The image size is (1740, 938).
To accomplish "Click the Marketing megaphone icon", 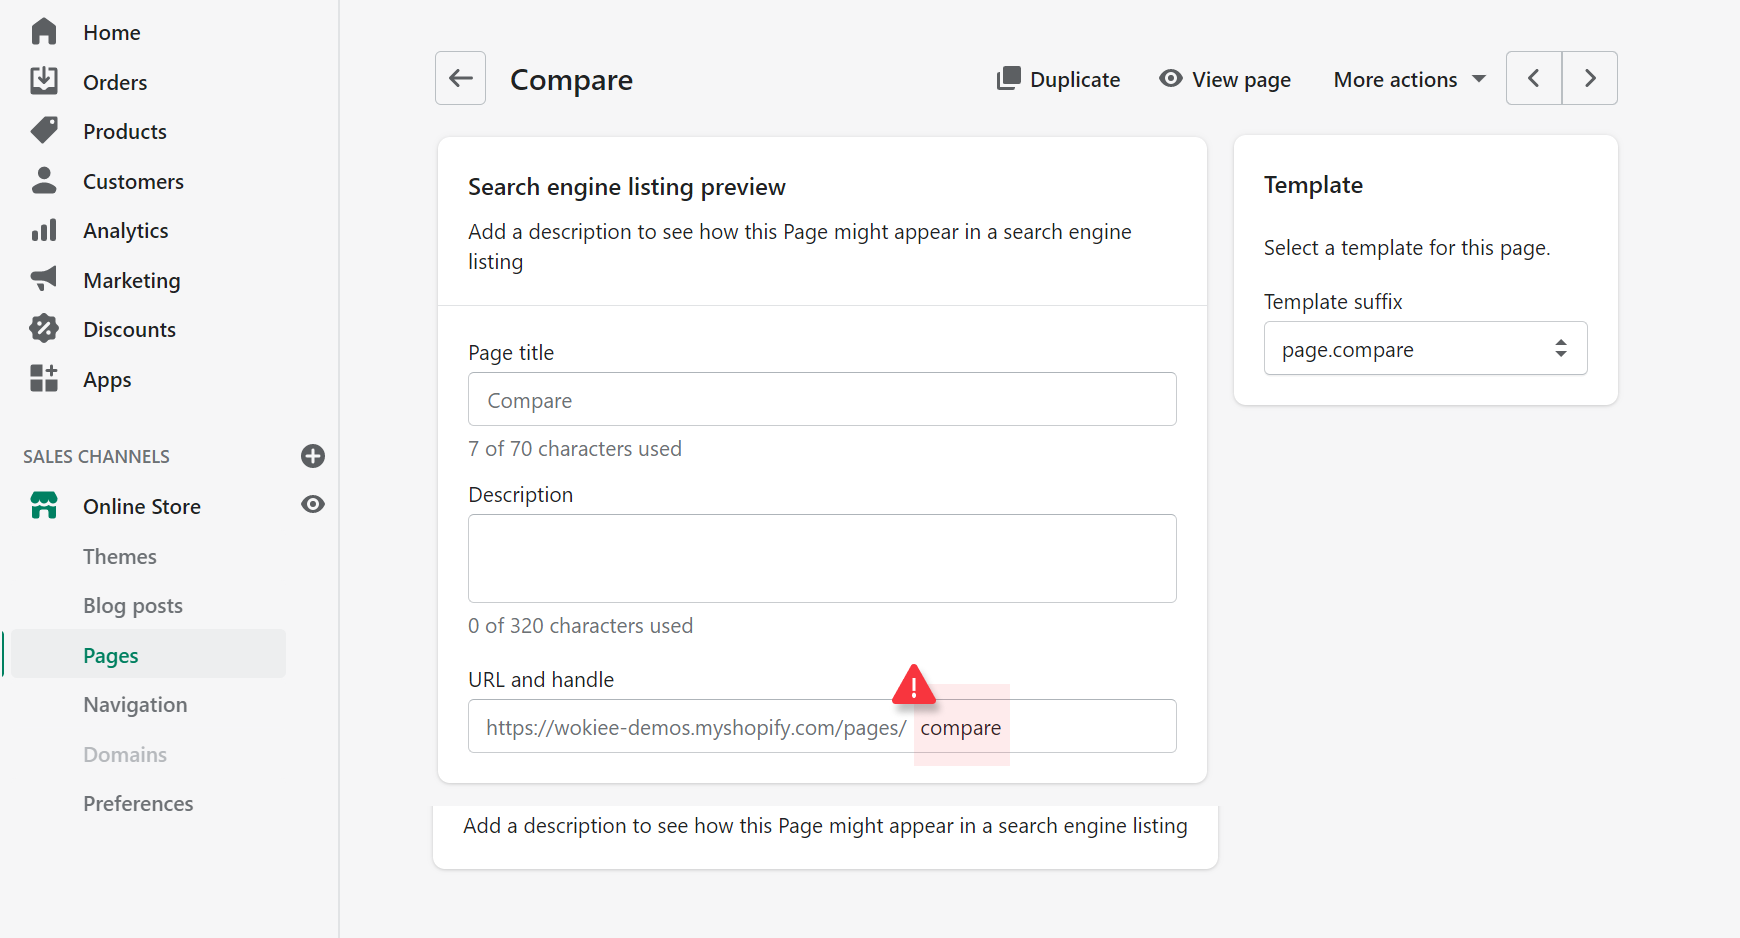I will point(44,279).
